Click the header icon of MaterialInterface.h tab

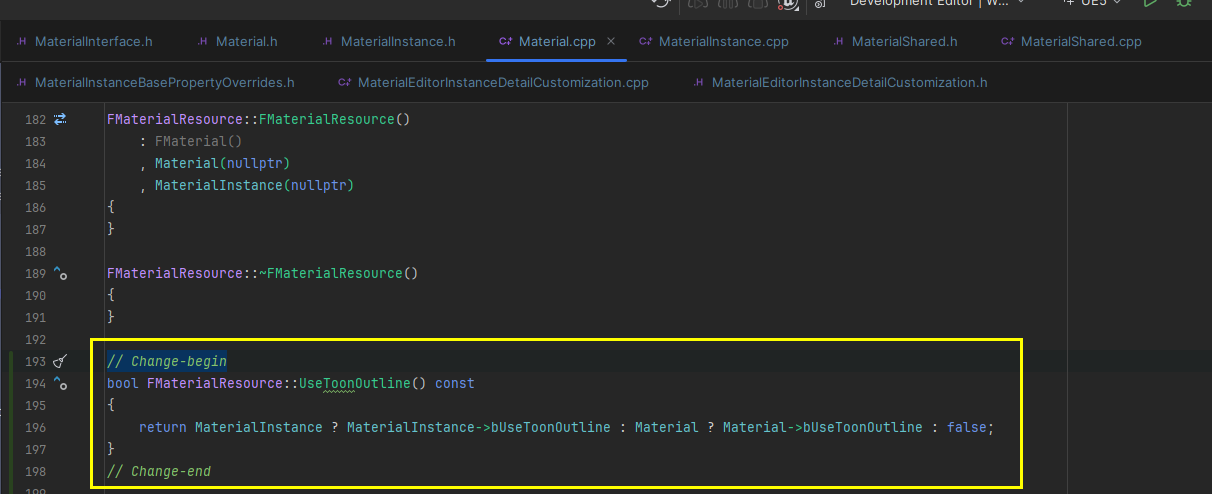(21, 42)
